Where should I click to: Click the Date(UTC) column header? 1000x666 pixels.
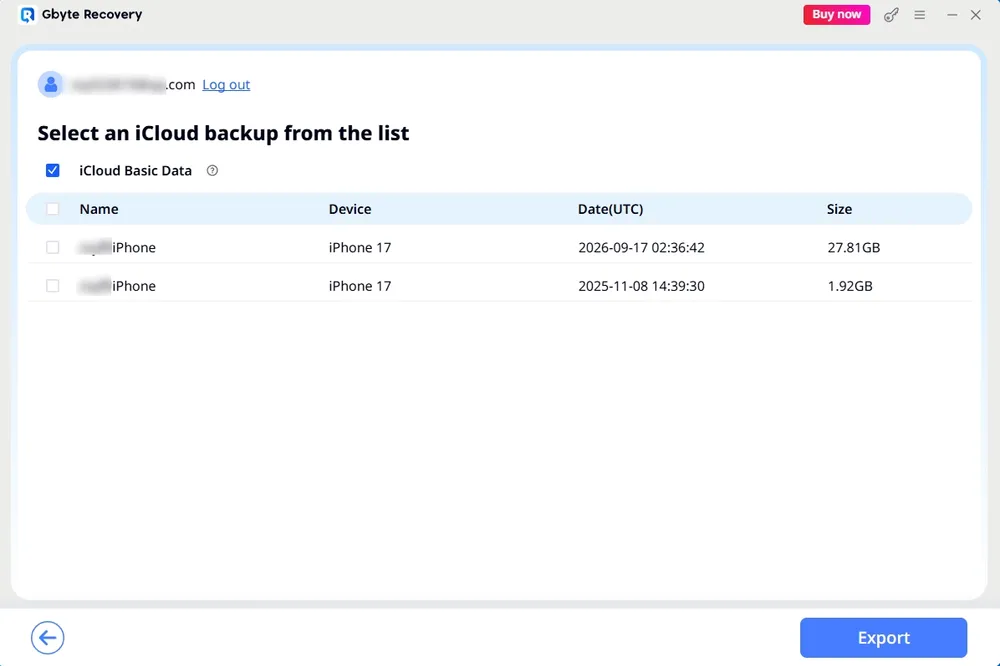pos(610,209)
